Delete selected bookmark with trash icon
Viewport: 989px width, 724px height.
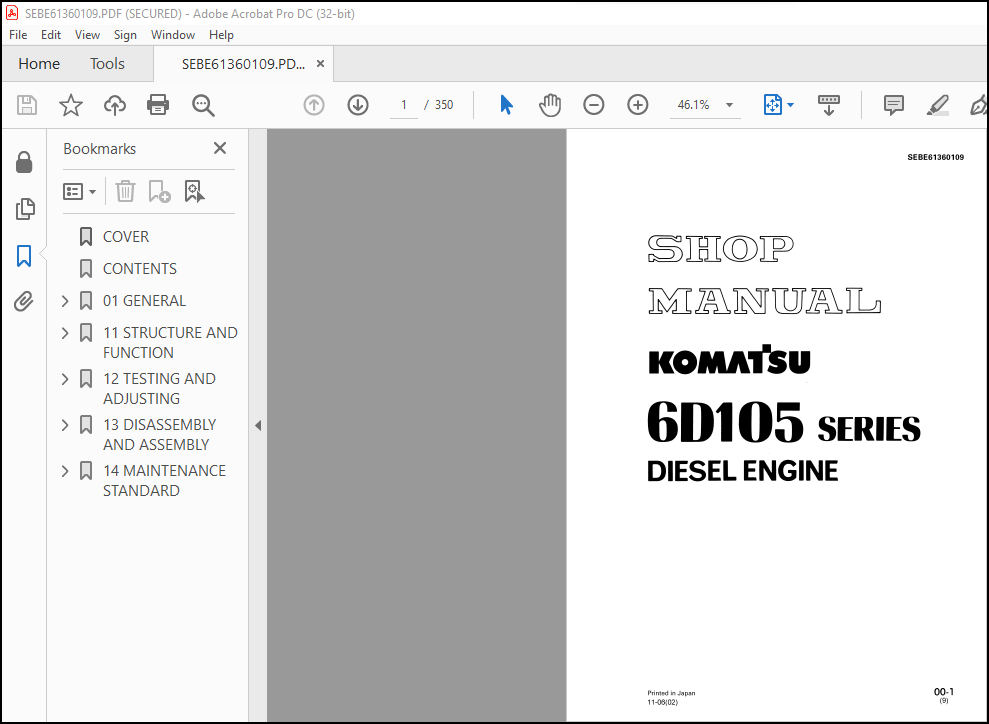pyautogui.click(x=126, y=191)
